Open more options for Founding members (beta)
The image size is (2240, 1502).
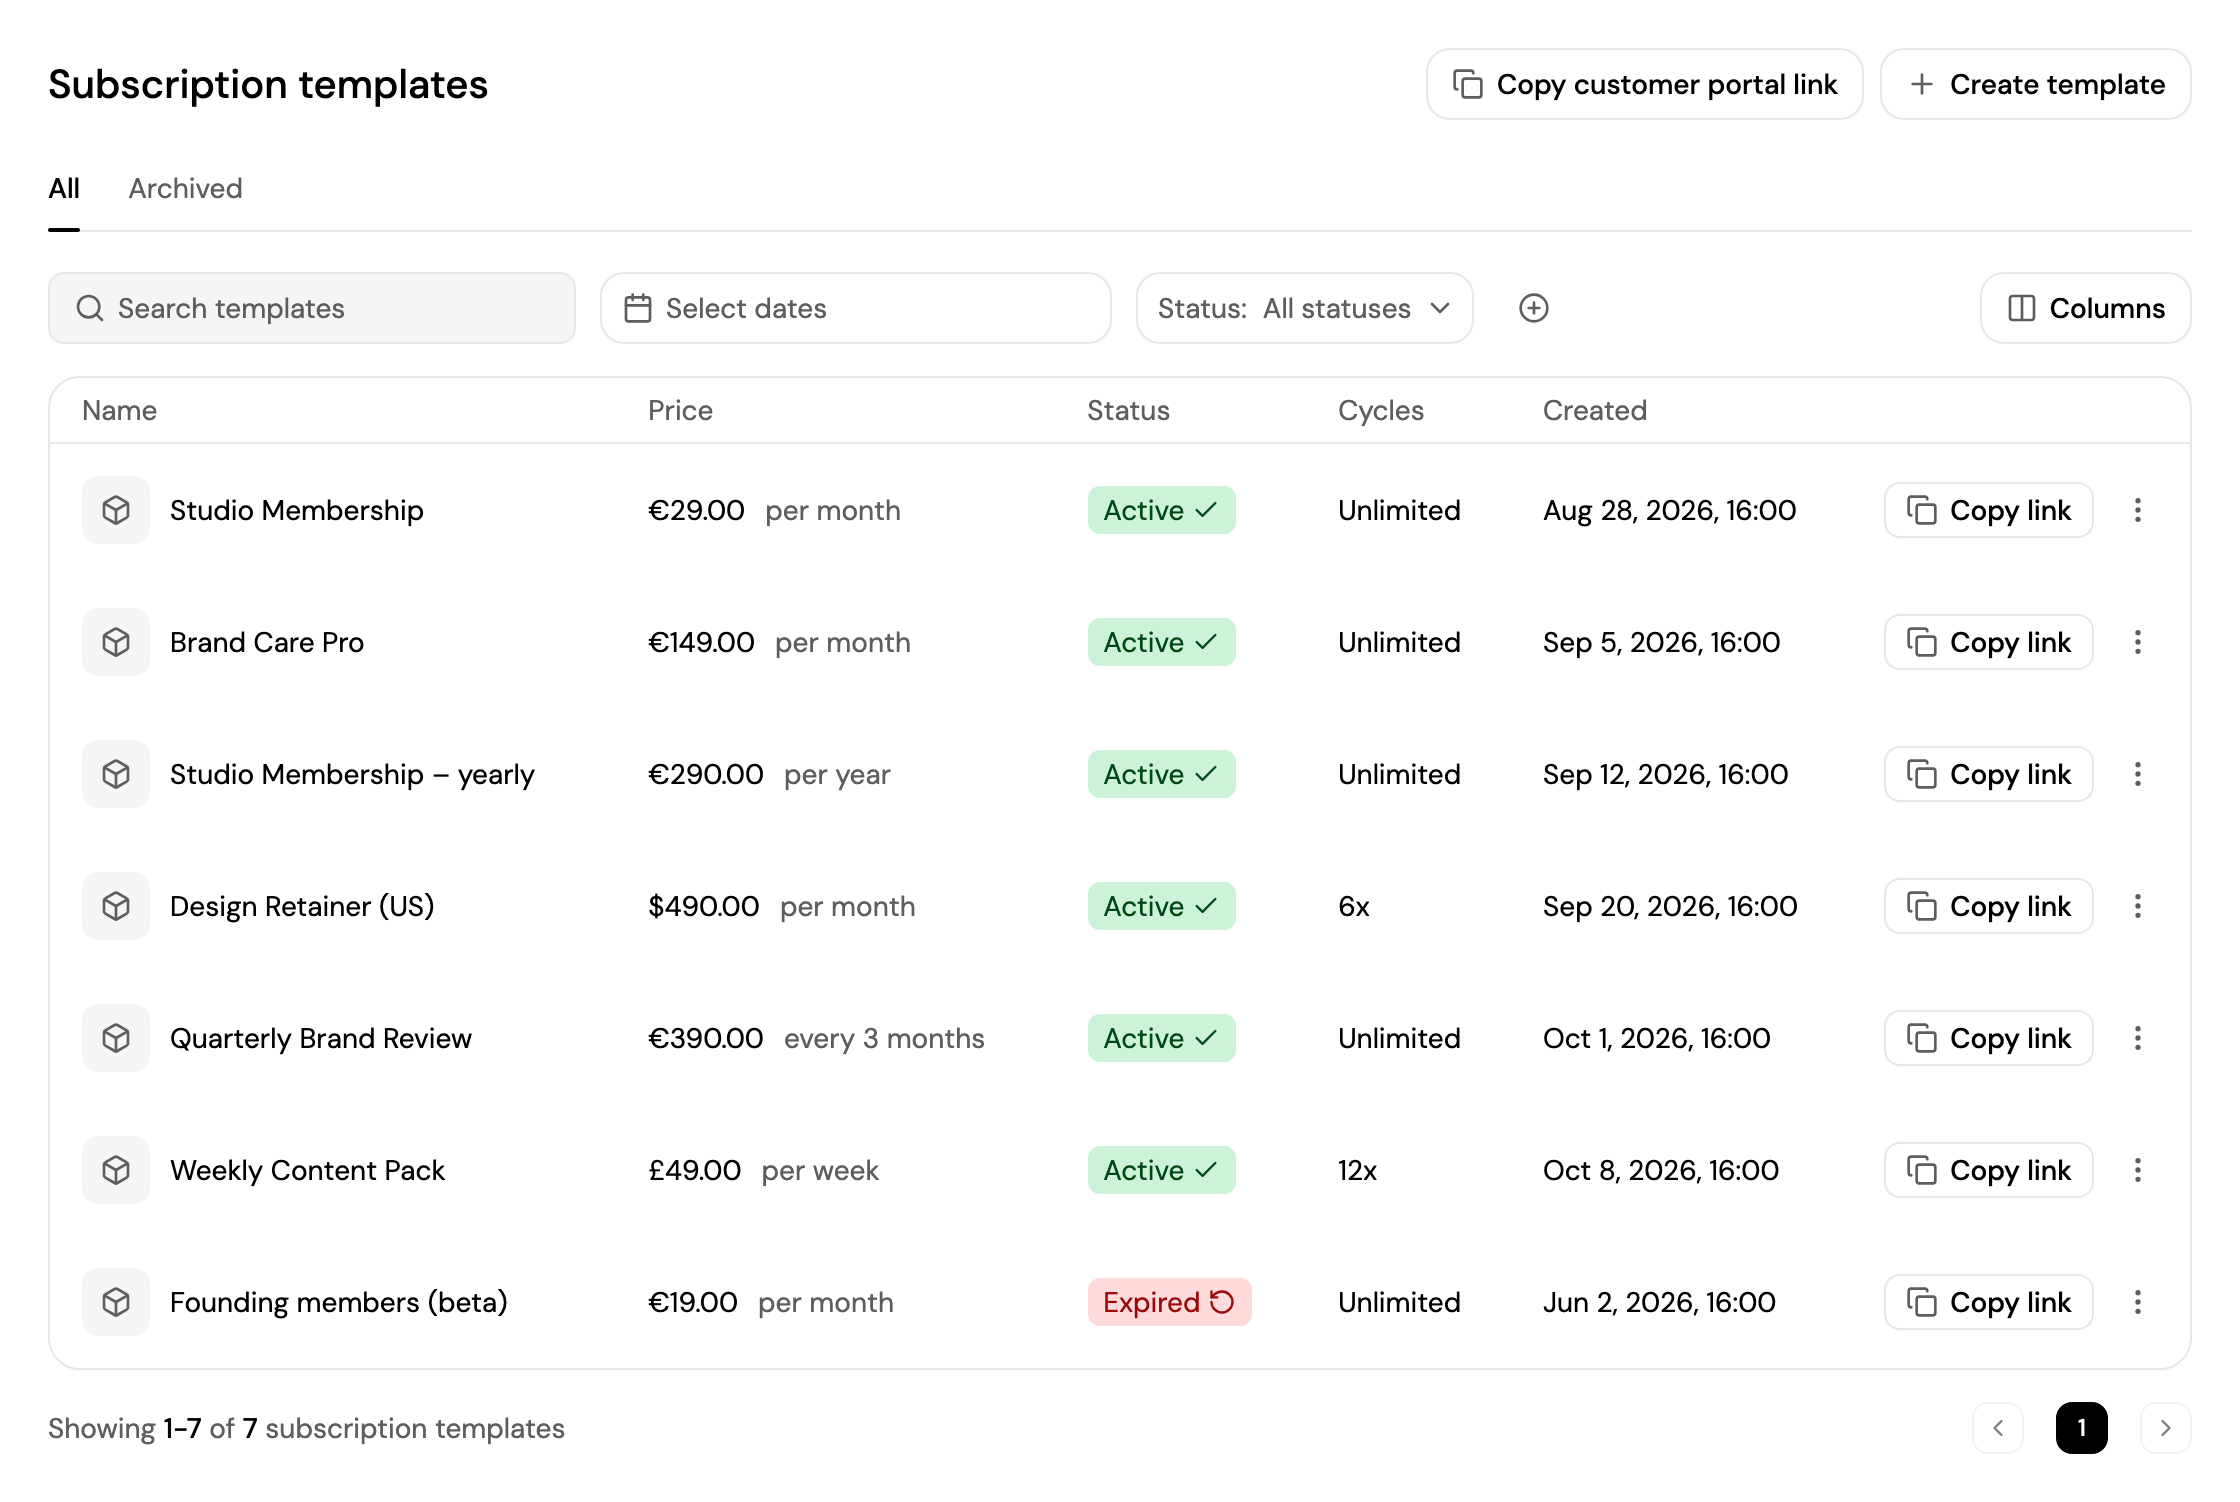2138,1302
